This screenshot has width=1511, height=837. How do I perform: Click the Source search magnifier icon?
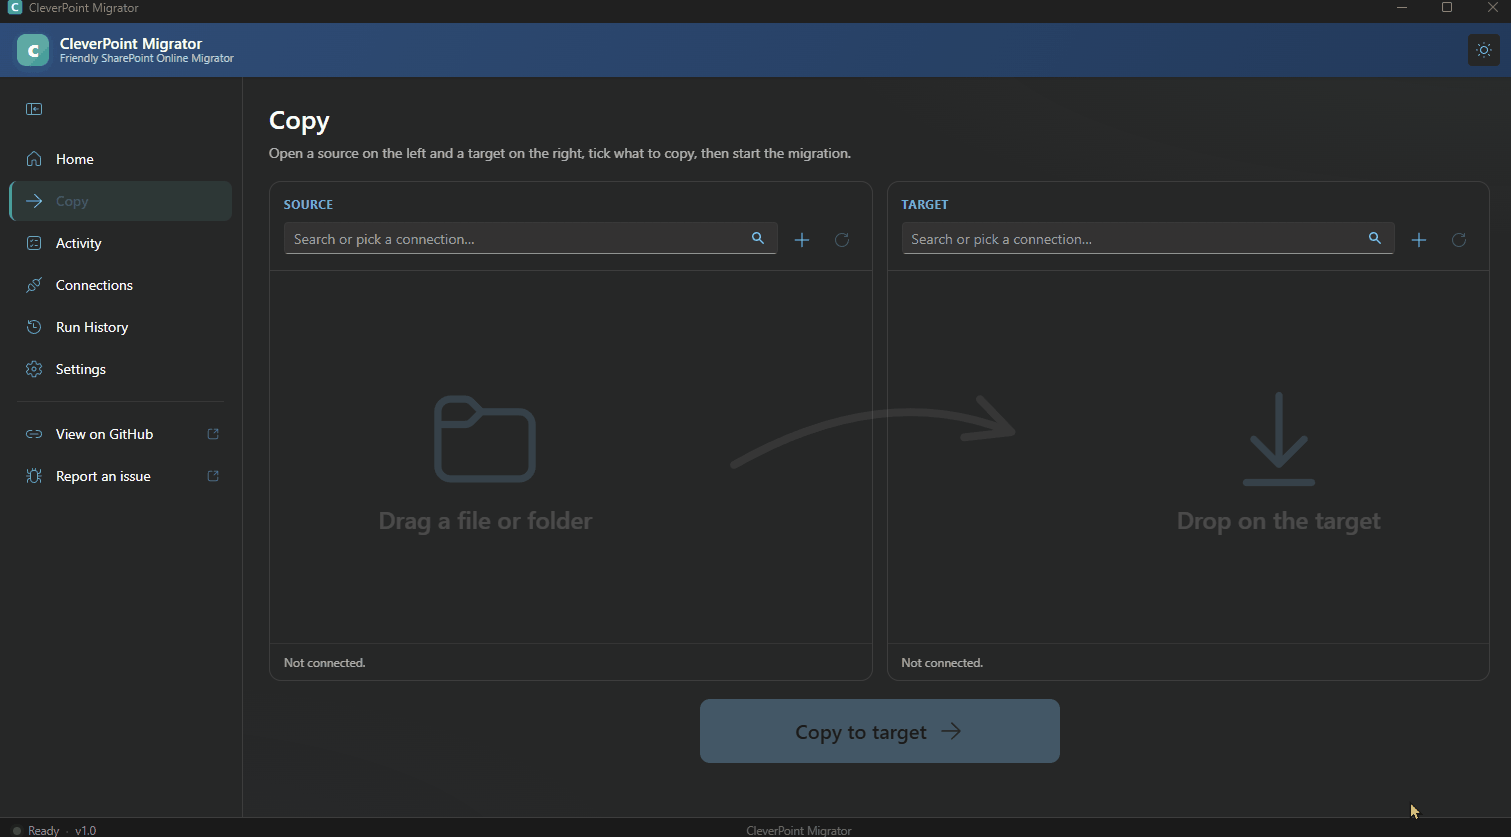(758, 238)
